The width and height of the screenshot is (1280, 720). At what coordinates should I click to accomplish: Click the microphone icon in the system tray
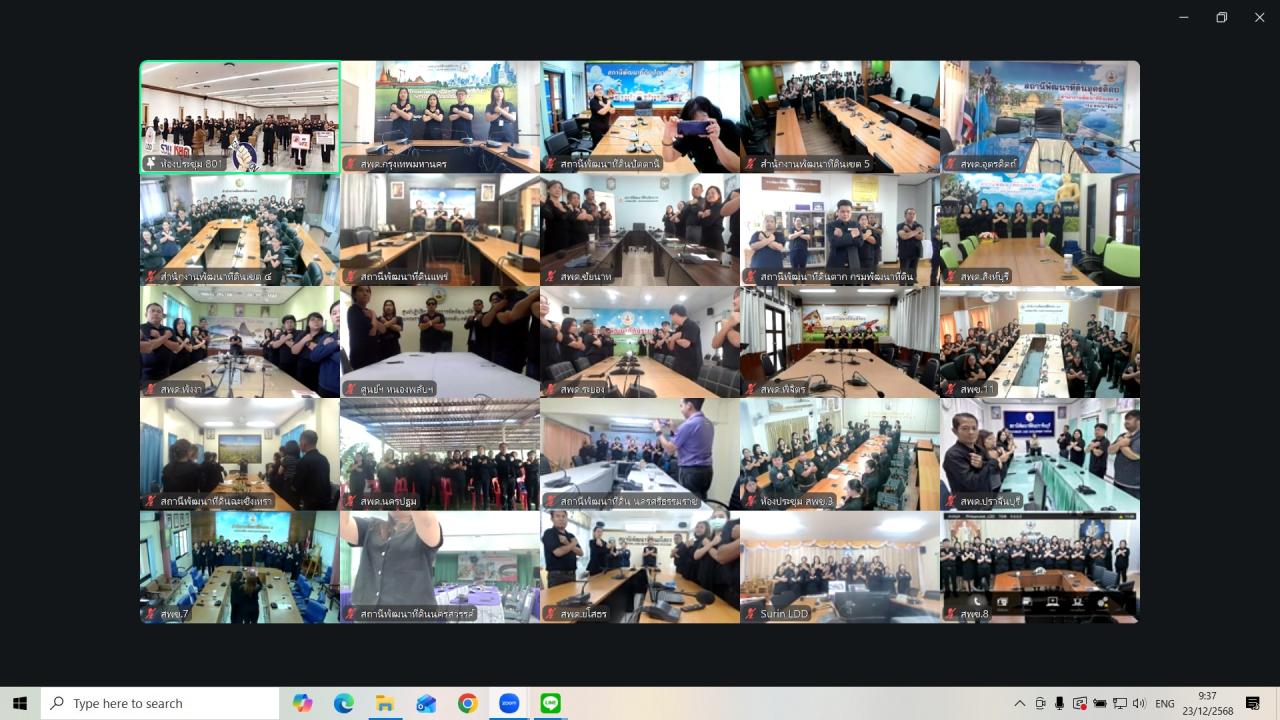[x=1060, y=703]
